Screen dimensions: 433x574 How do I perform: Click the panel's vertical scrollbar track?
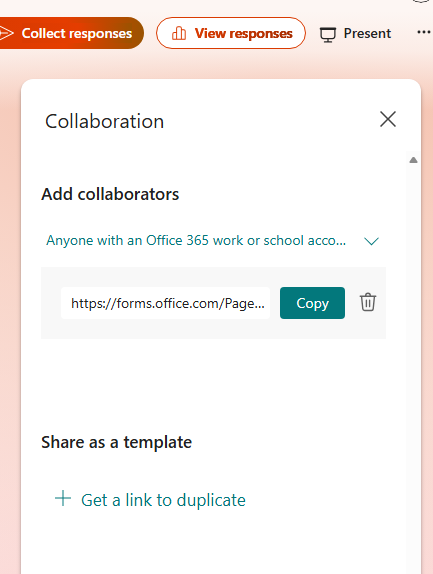413,362
